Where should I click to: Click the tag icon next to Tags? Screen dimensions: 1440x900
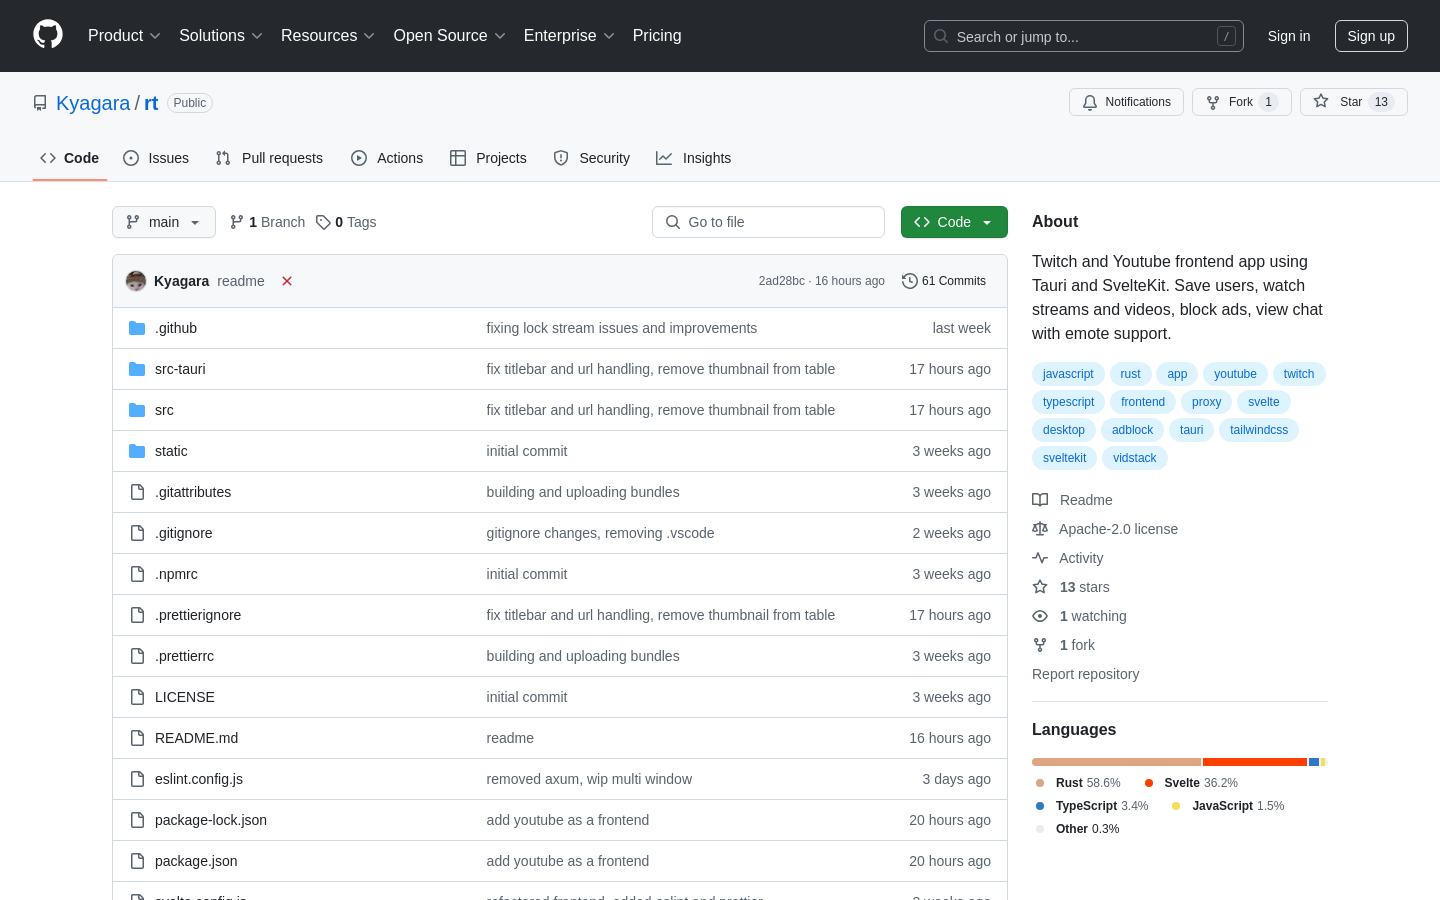(323, 222)
